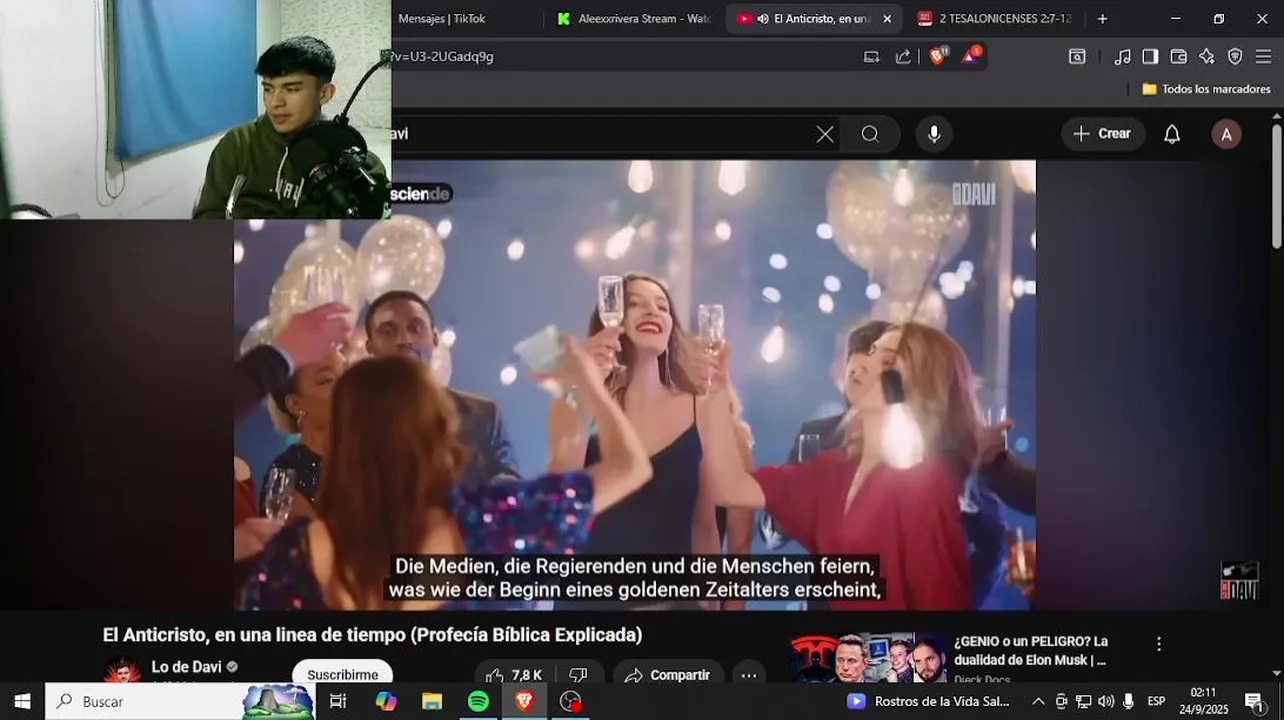
Task: Open the OBS Studio taskbar icon
Action: point(571,701)
